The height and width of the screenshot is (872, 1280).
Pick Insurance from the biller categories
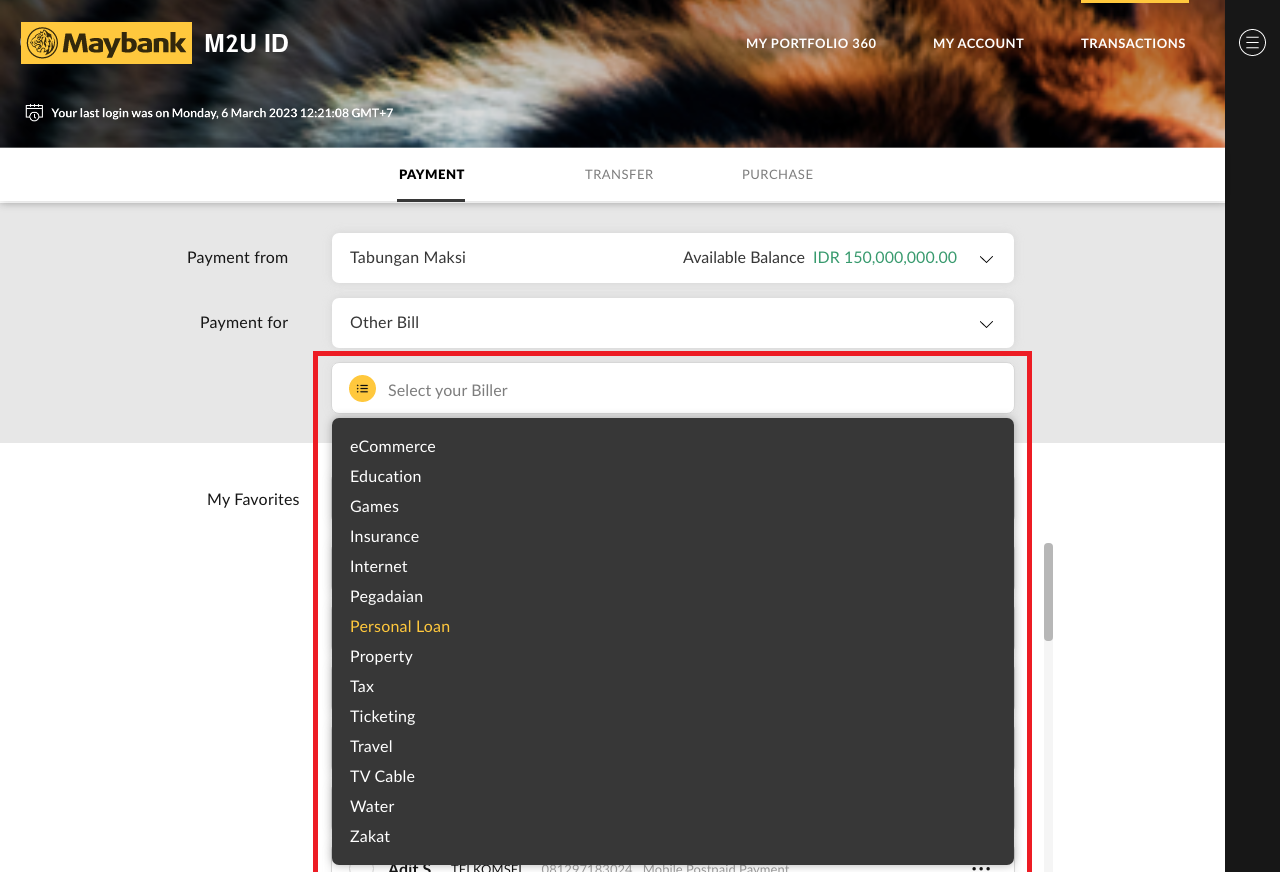point(384,537)
